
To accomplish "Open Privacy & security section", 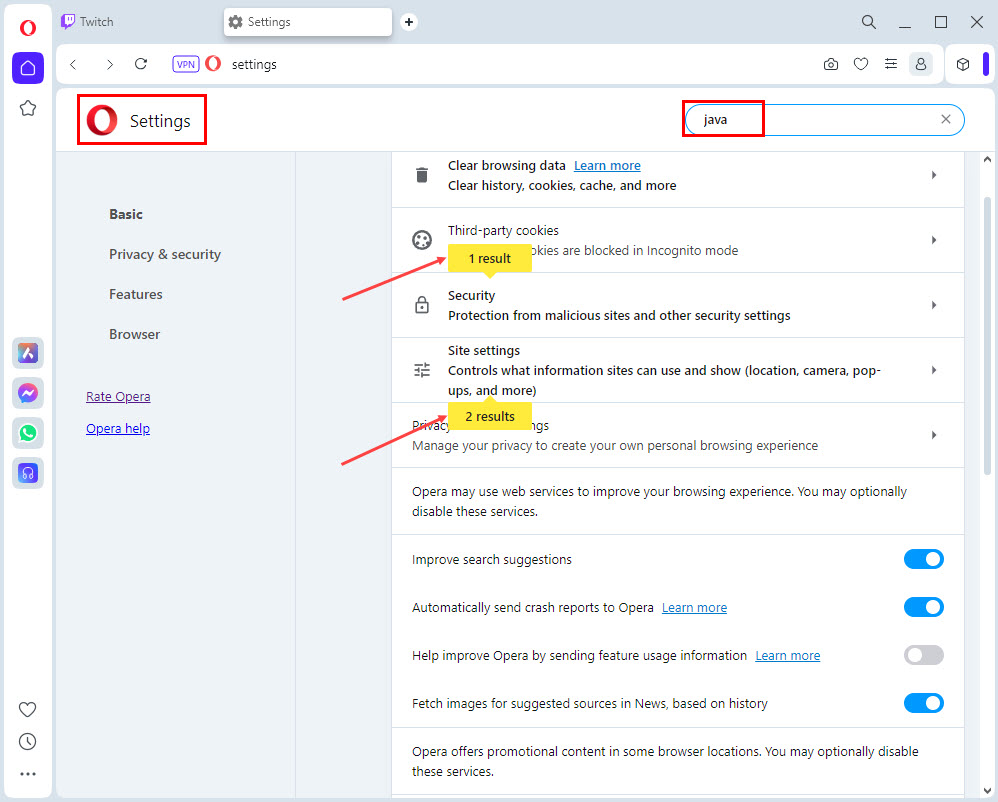I will pyautogui.click(x=165, y=255).
